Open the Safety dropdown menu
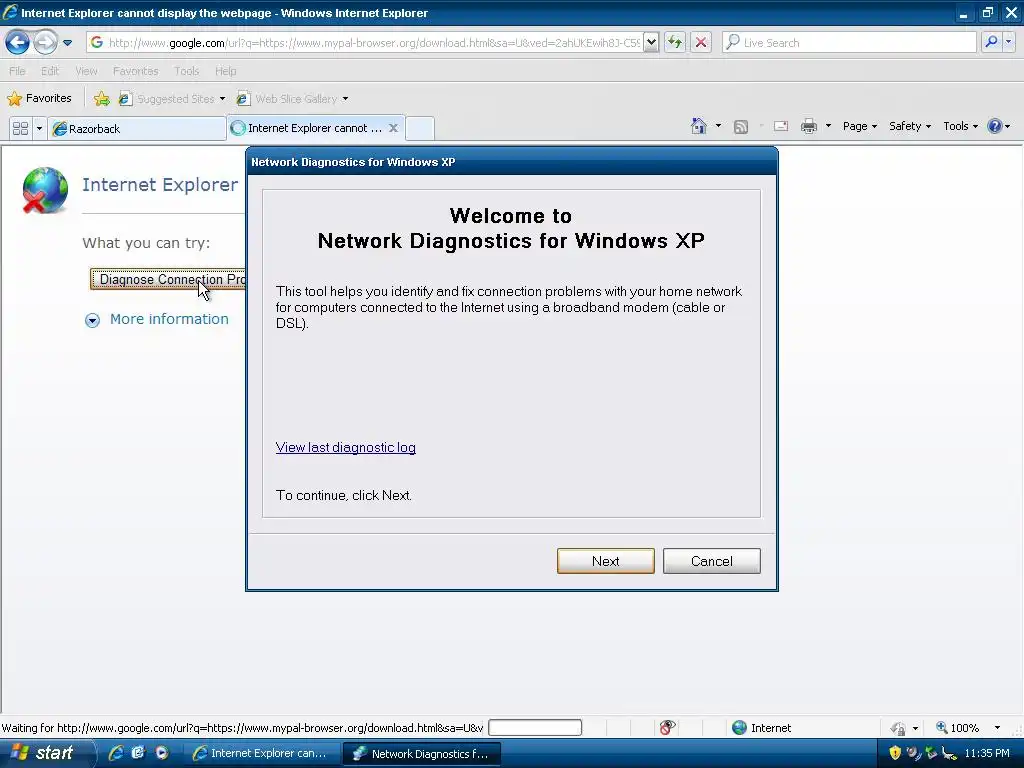Image resolution: width=1024 pixels, height=768 pixels. coord(910,126)
